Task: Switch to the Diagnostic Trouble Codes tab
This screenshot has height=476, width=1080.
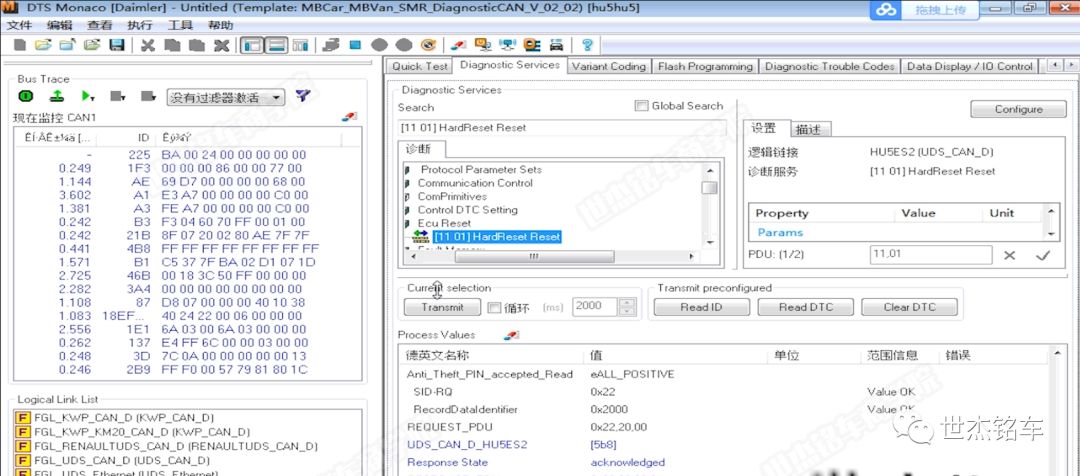Action: pyautogui.click(x=829, y=66)
